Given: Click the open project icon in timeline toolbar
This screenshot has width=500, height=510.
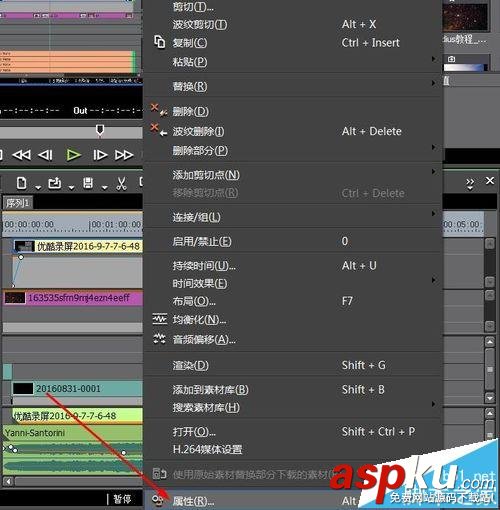Looking at the screenshot, I should pos(55,183).
